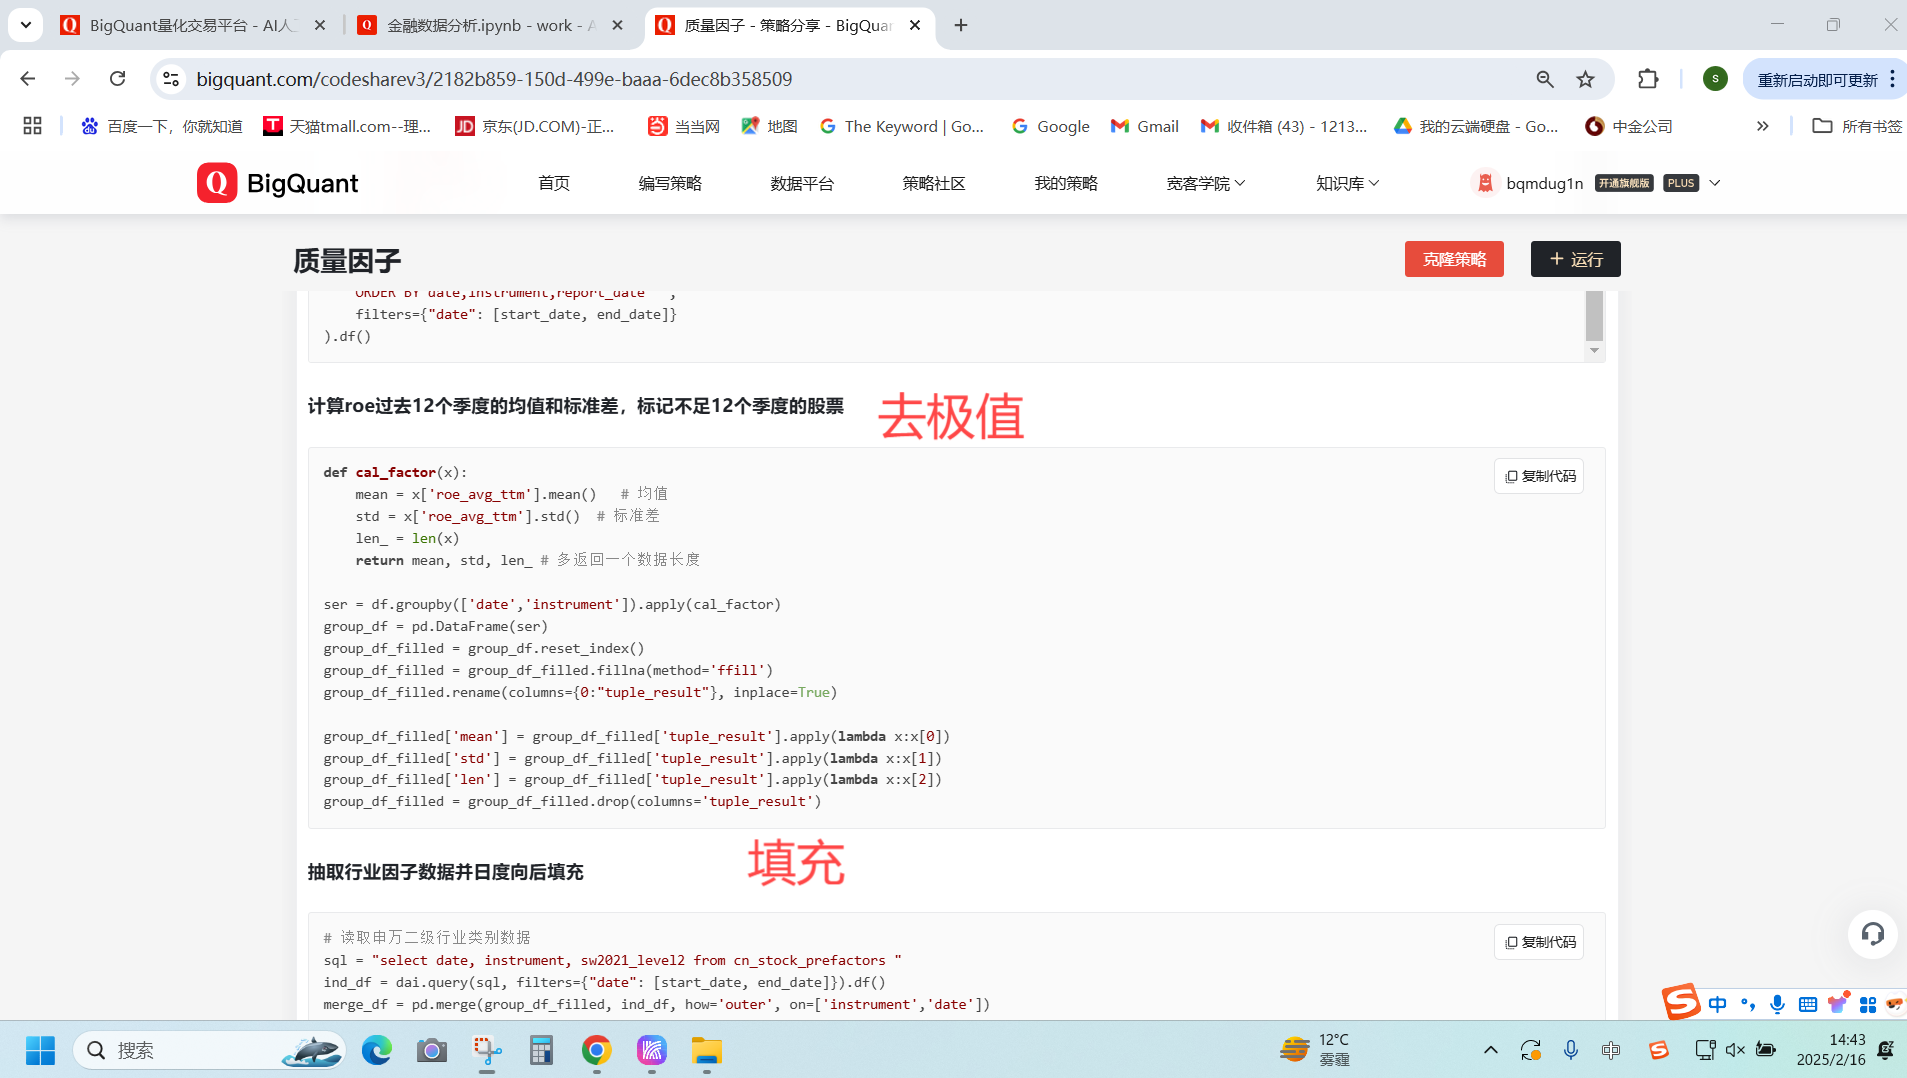Screen dimensions: 1907x1078
Task: Copy the cal_factor code with 复制代码
Action: coord(1539,476)
